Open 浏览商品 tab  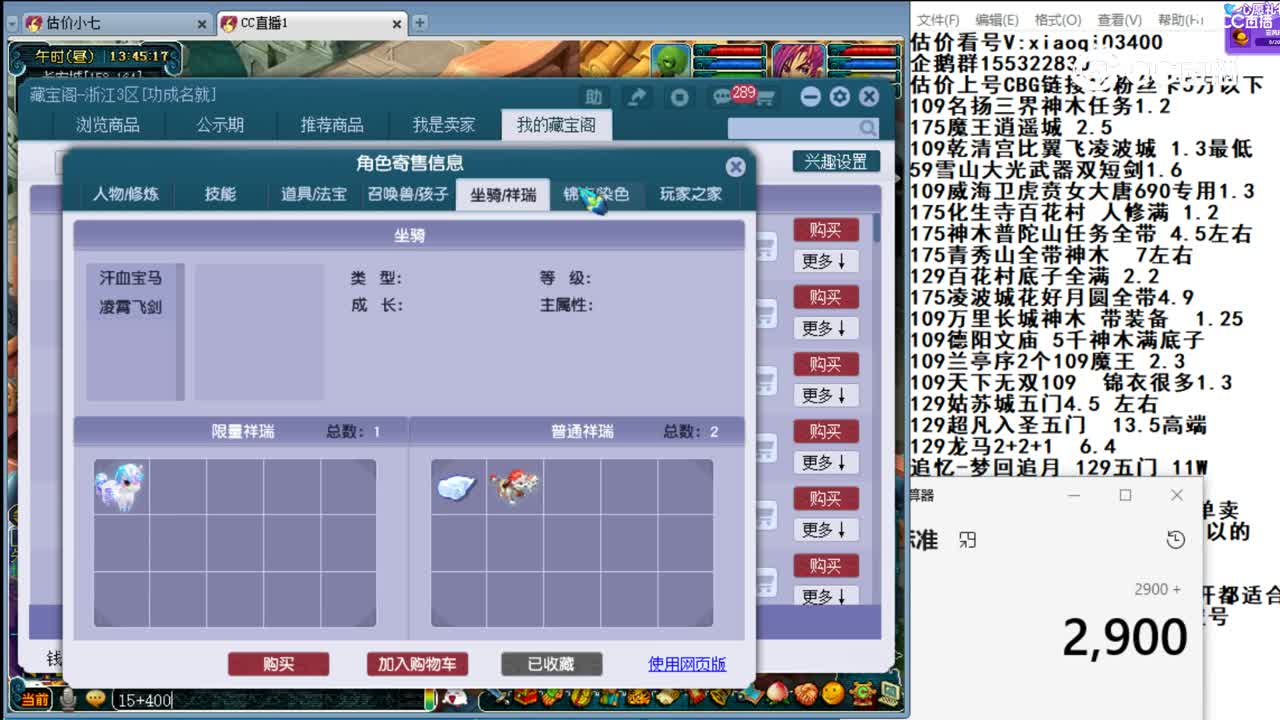108,125
